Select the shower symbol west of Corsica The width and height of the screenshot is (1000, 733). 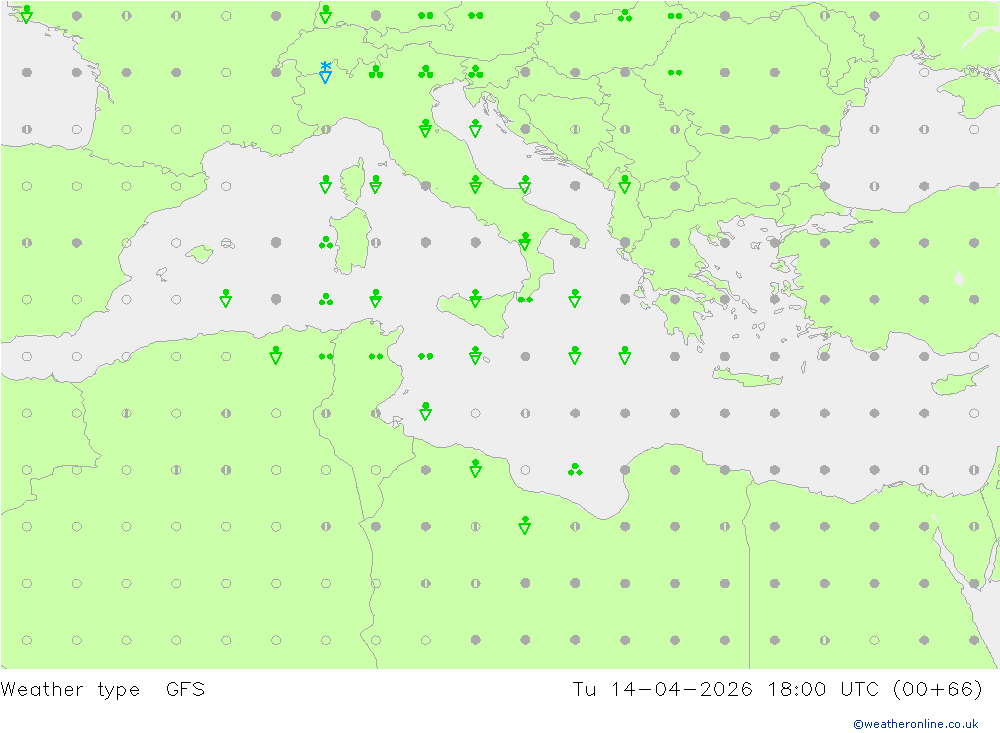click(325, 184)
